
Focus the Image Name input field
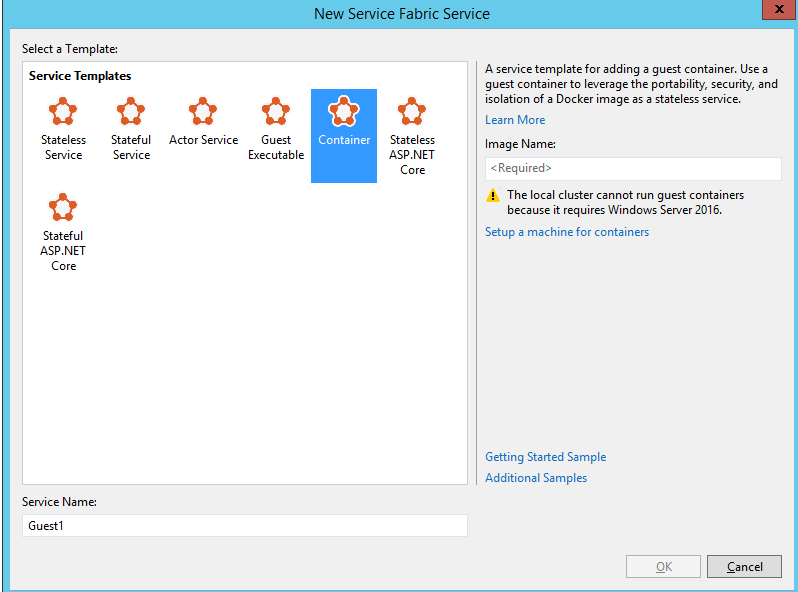[633, 168]
